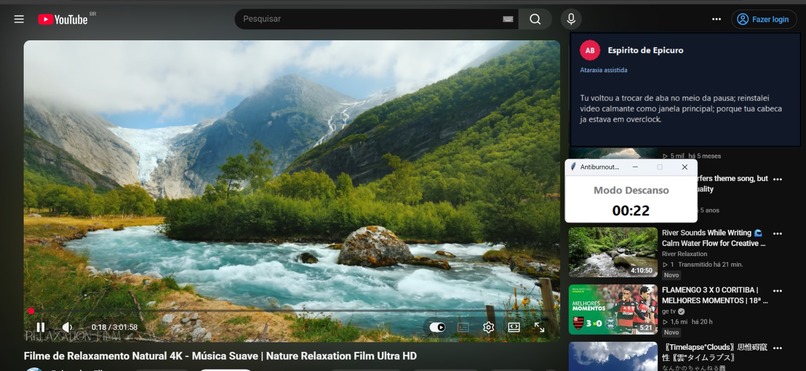The height and width of the screenshot is (371, 806).
Task: Mute the video volume speaker icon
Action: click(67, 327)
